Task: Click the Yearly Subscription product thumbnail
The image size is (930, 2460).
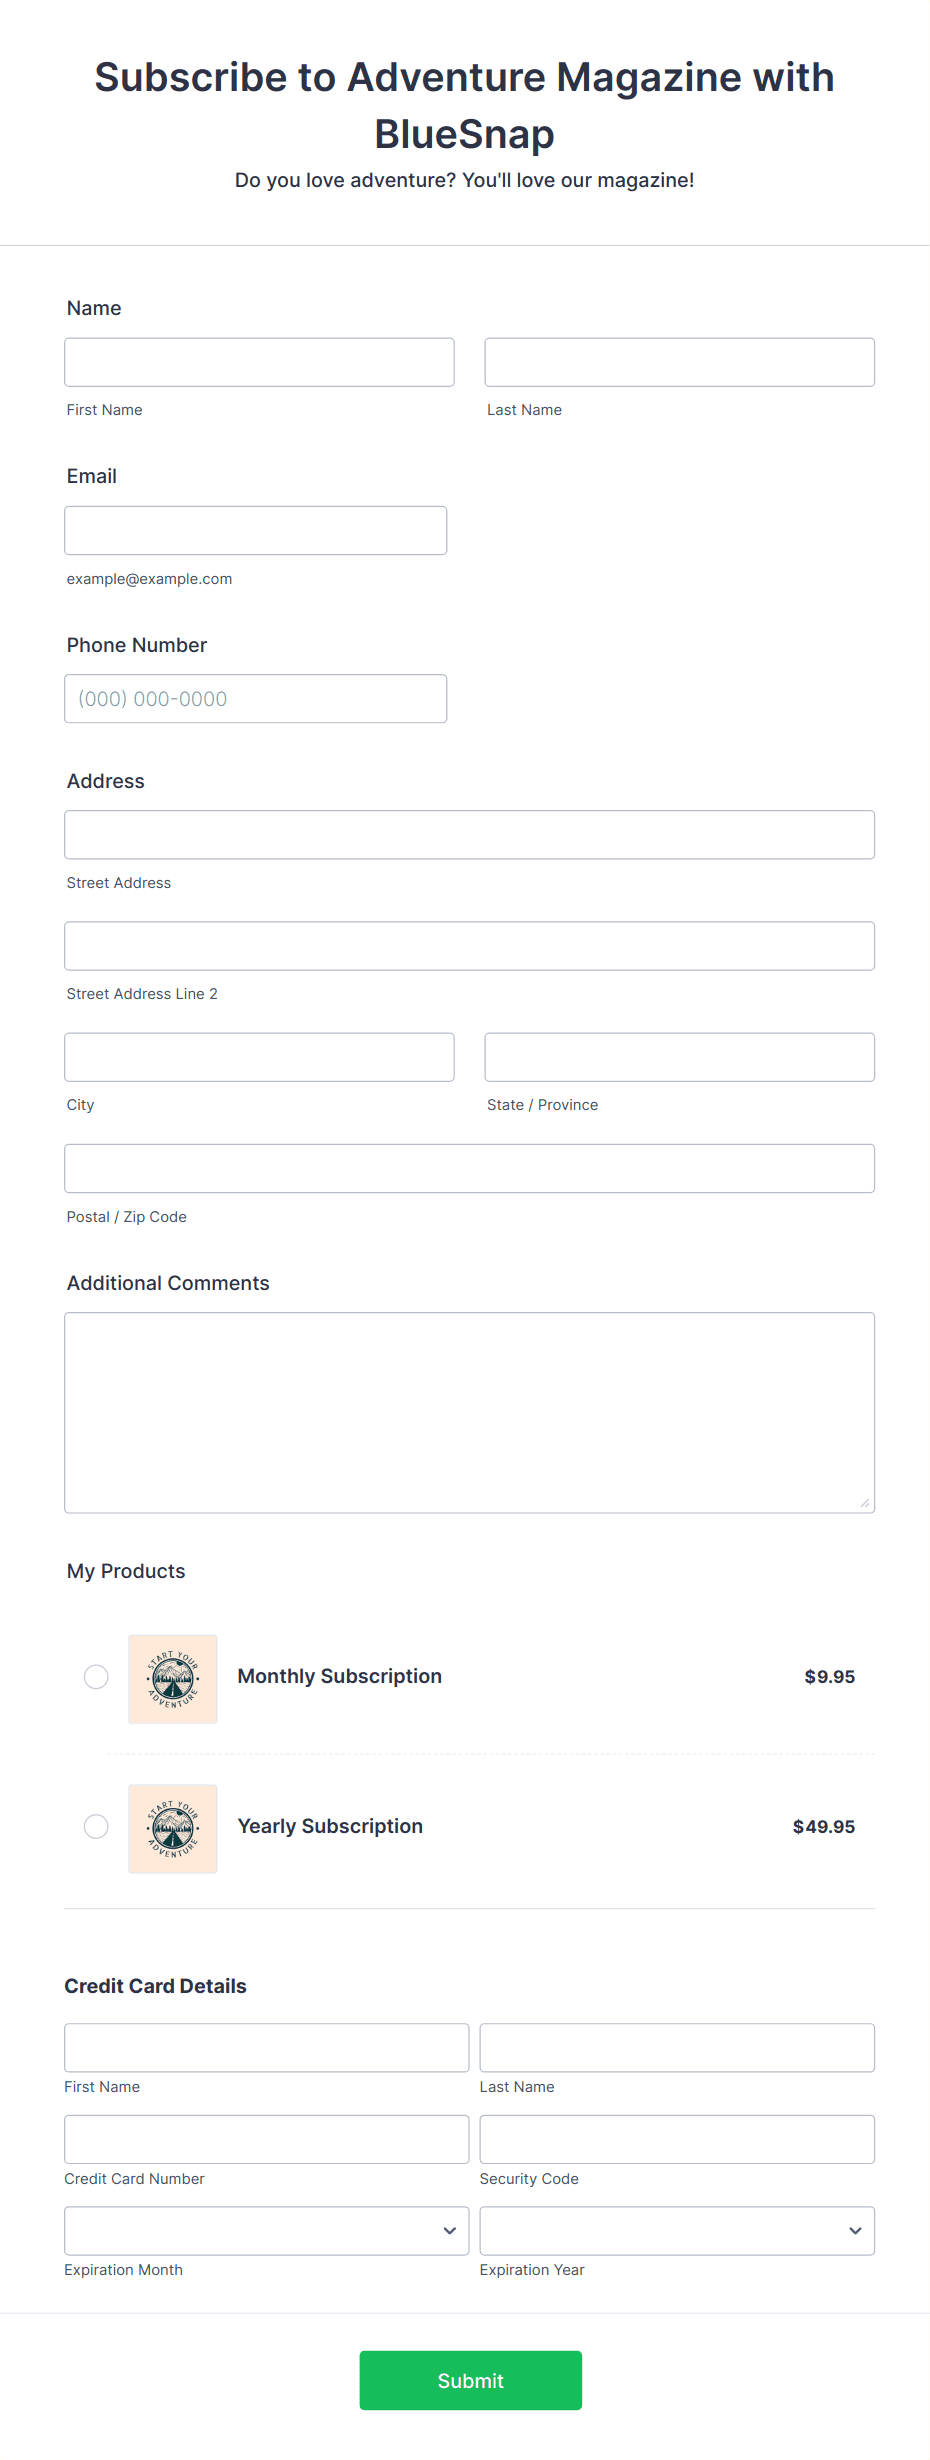Action: pyautogui.click(x=172, y=1828)
